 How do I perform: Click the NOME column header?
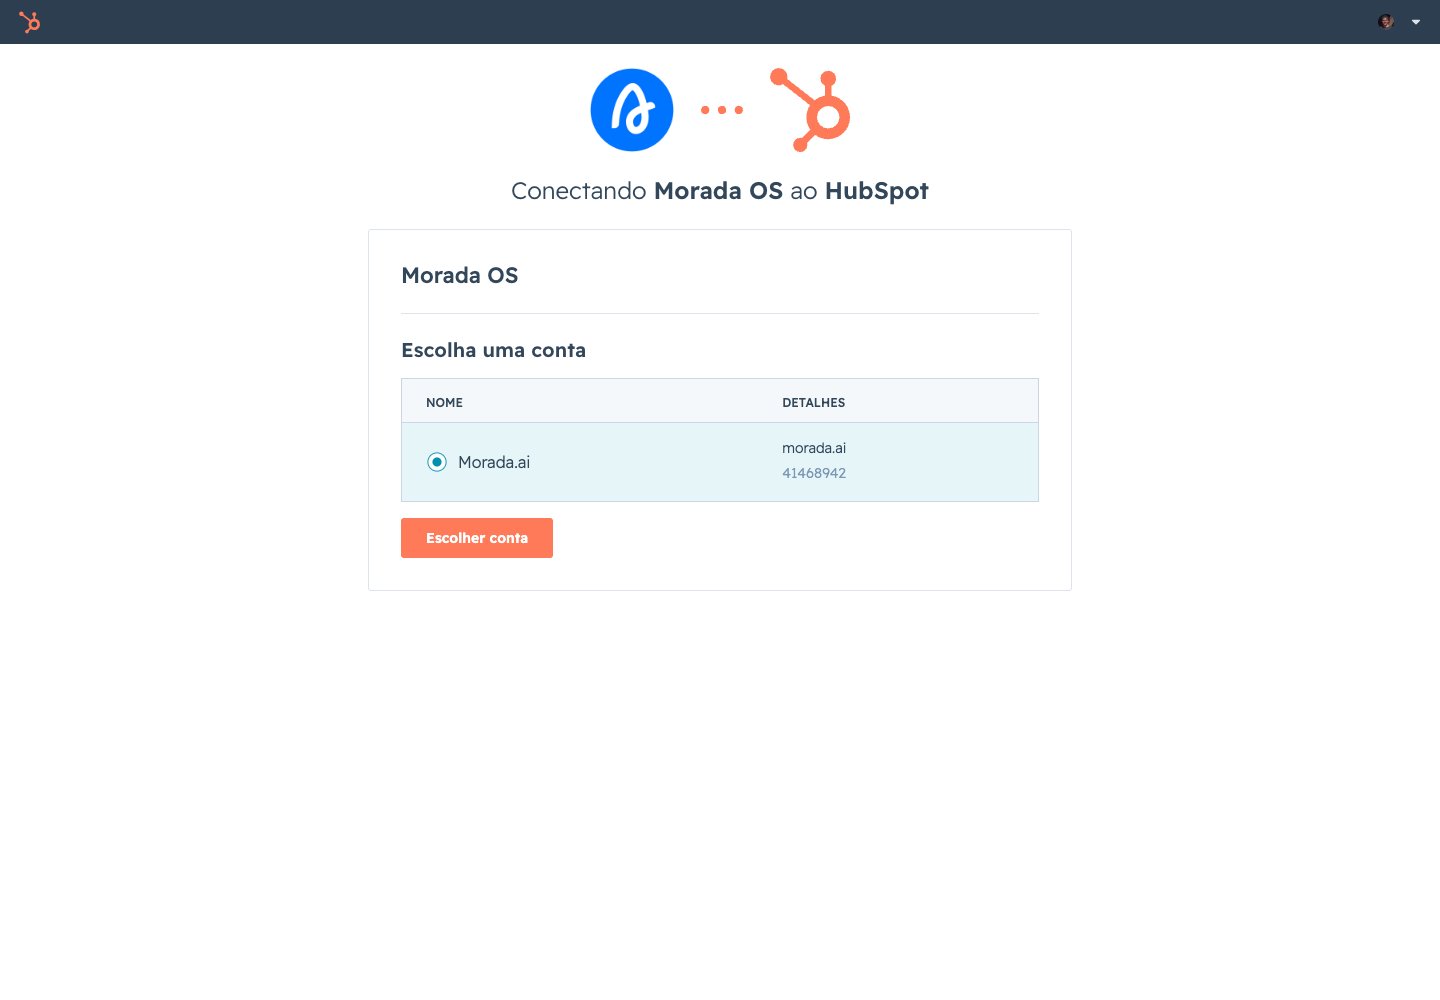[x=444, y=402]
